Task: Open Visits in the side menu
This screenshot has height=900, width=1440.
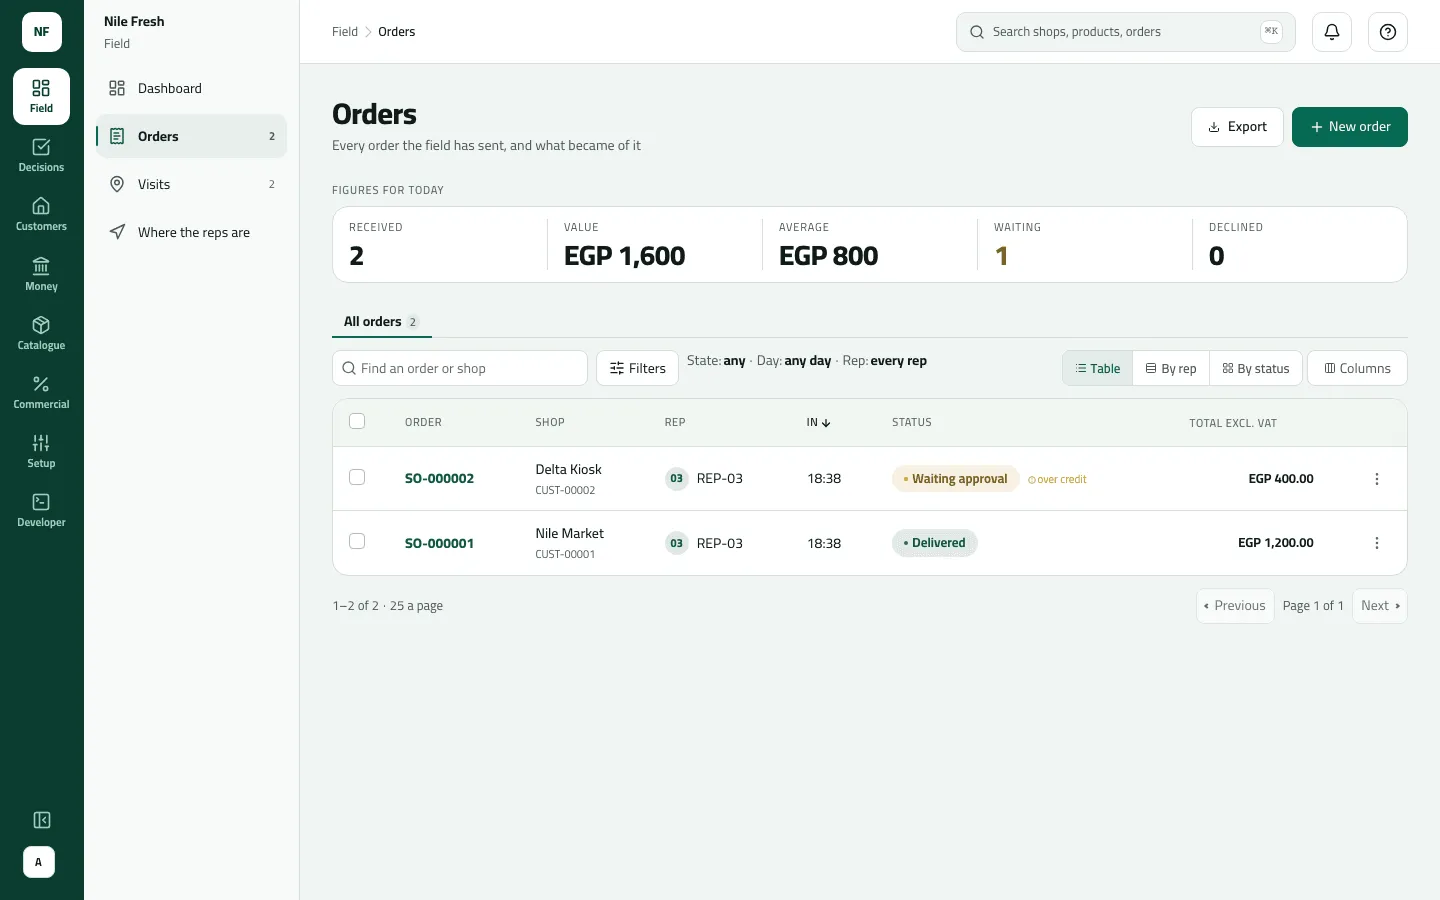Action: [x=191, y=184]
